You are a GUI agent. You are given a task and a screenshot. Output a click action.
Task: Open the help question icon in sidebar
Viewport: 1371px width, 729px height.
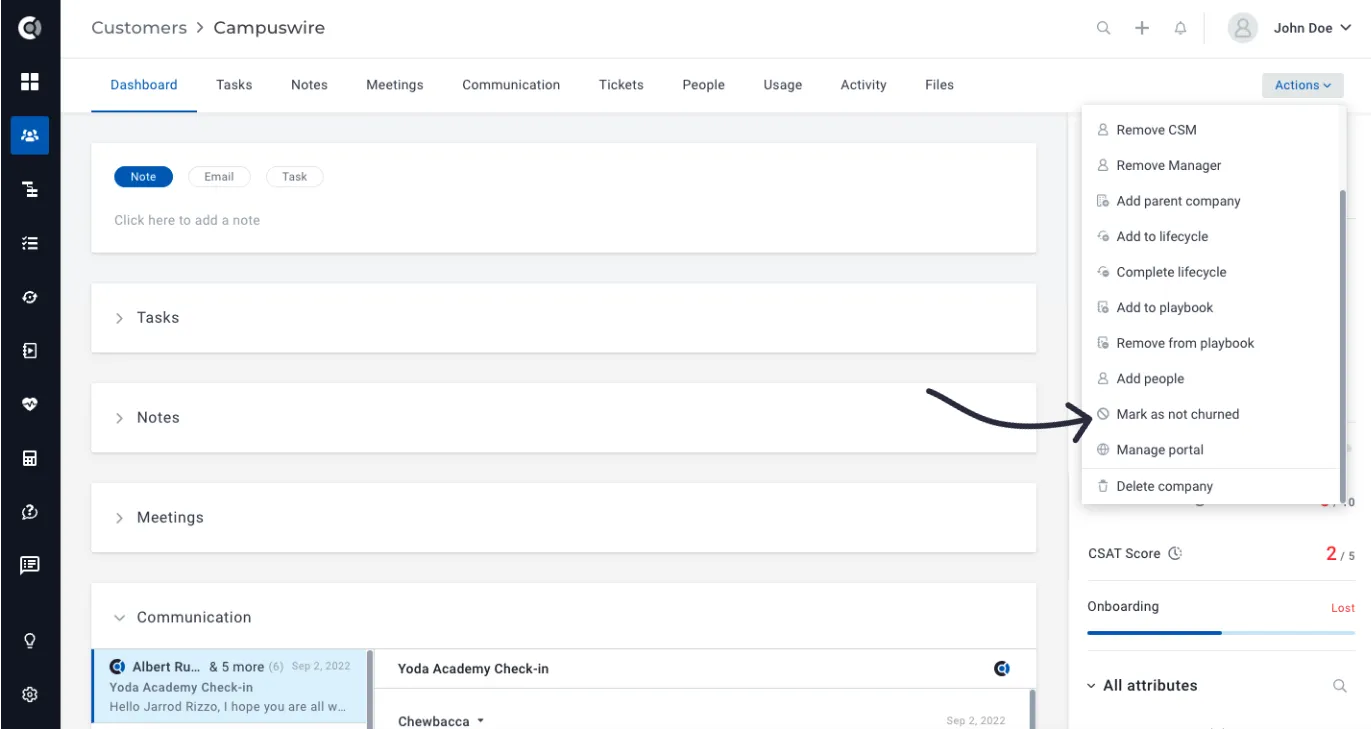coord(30,512)
